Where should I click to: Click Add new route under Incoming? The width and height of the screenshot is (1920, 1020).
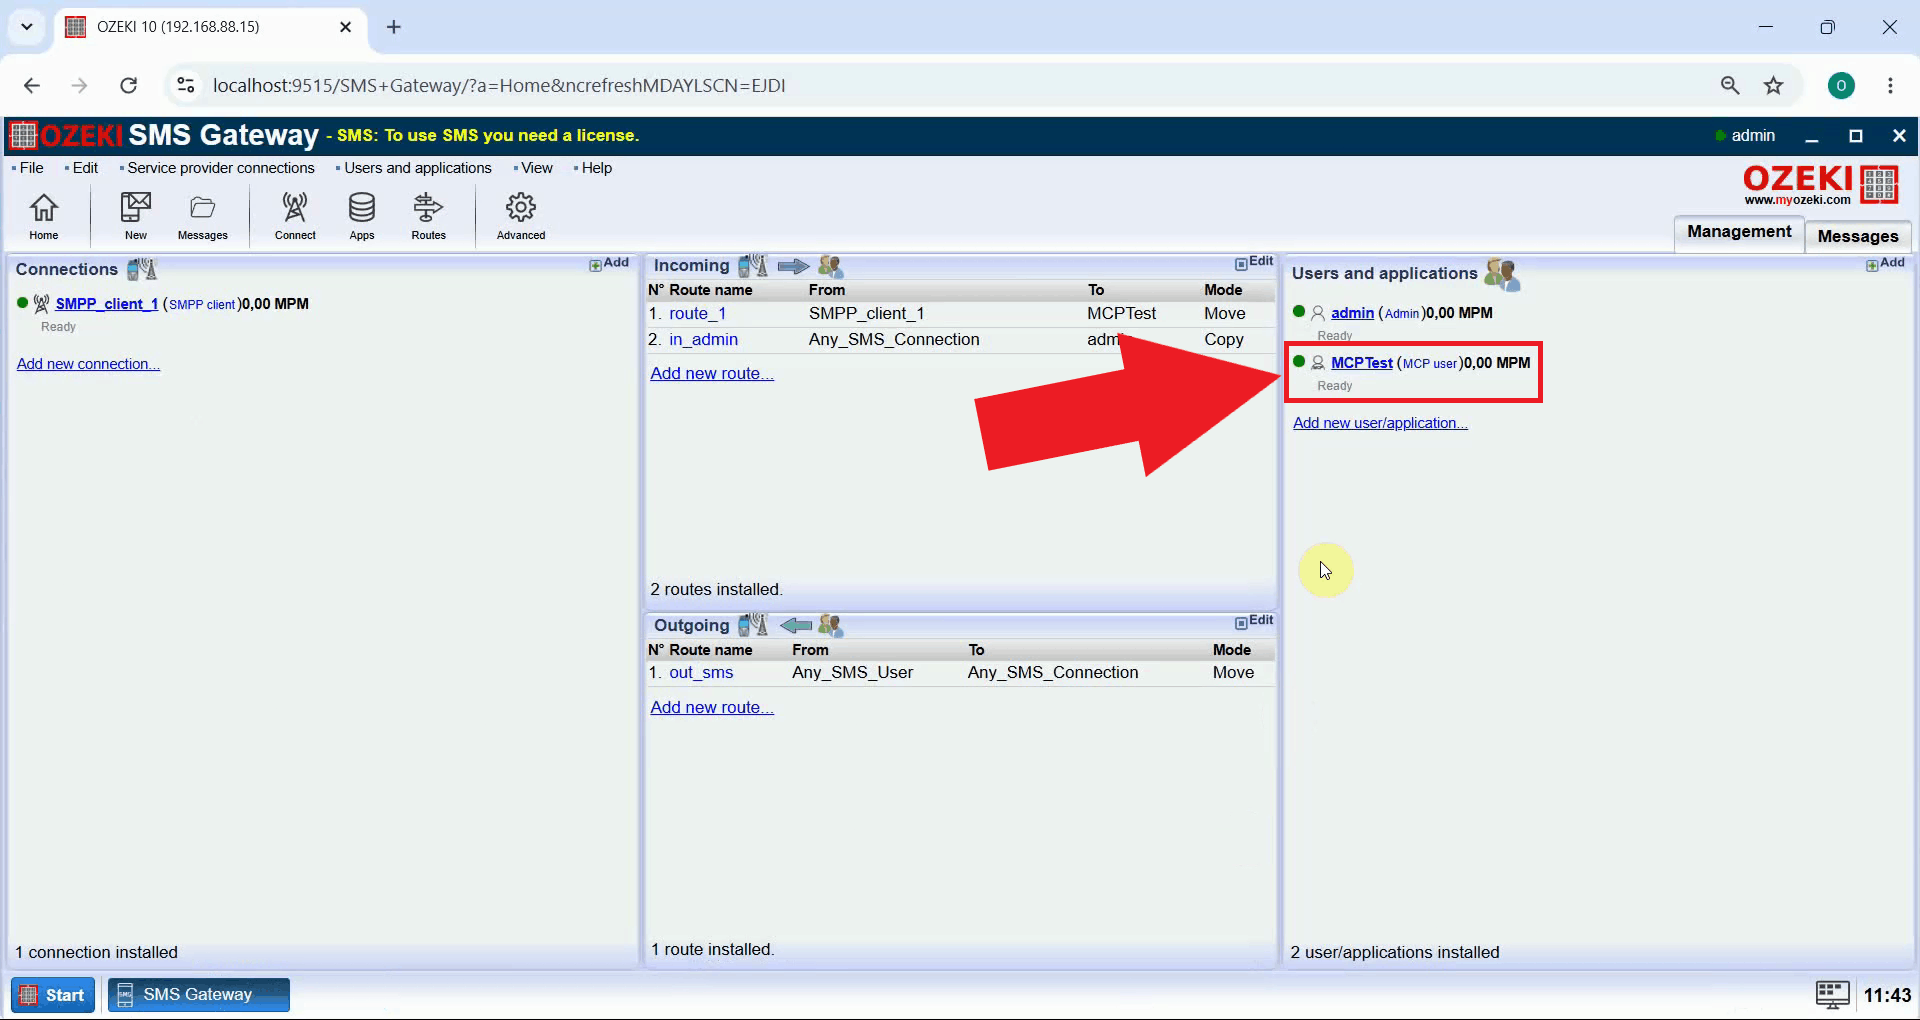click(712, 373)
